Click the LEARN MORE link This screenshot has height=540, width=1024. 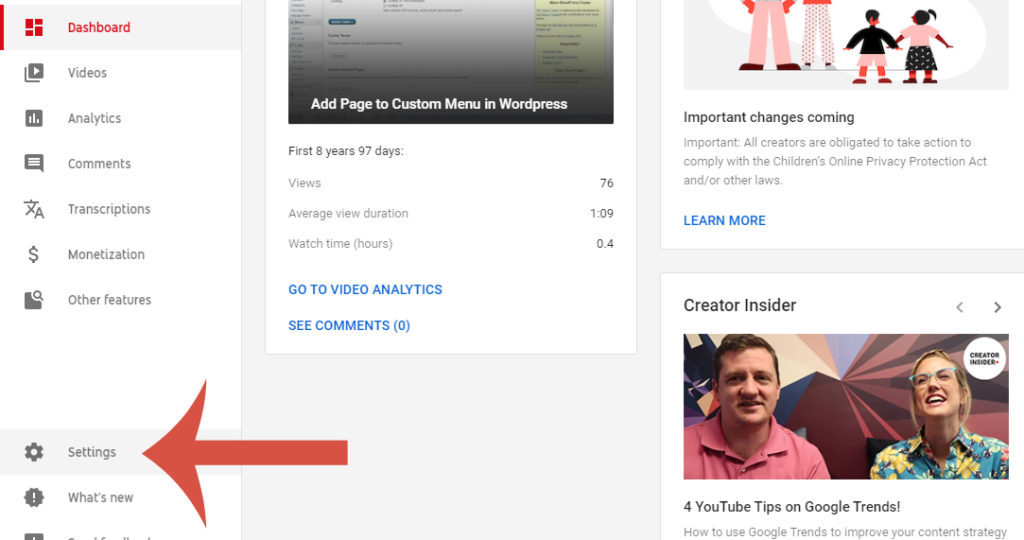(724, 221)
